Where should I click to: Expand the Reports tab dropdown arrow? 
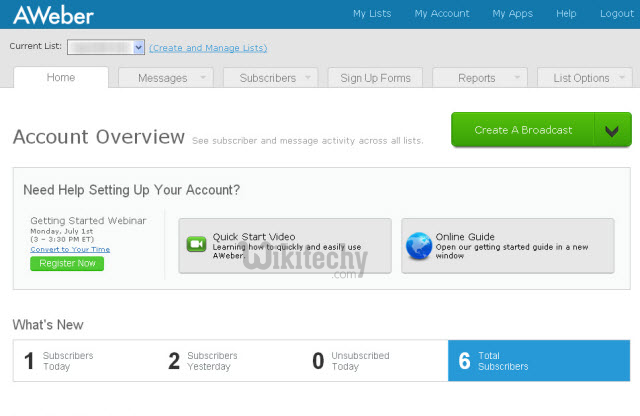point(517,77)
